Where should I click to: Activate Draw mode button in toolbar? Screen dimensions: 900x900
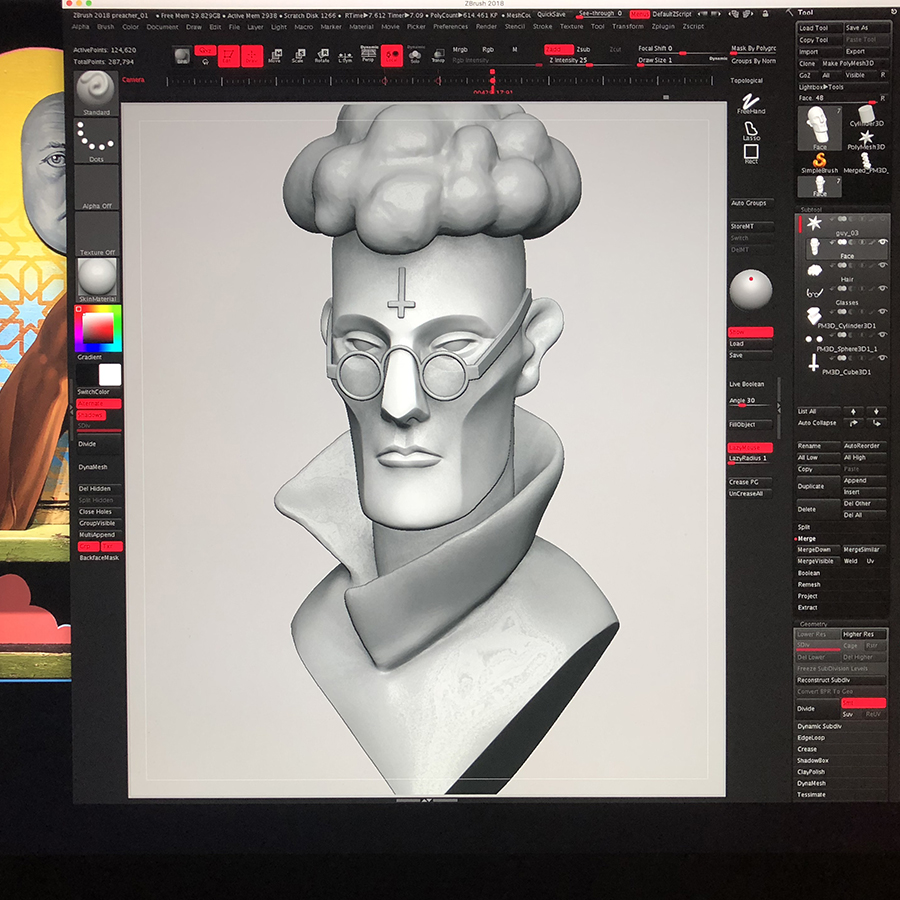pyautogui.click(x=252, y=56)
